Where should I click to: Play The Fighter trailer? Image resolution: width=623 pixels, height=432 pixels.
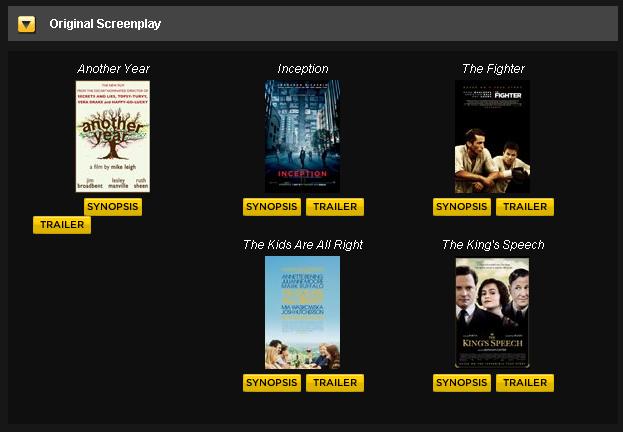[525, 207]
